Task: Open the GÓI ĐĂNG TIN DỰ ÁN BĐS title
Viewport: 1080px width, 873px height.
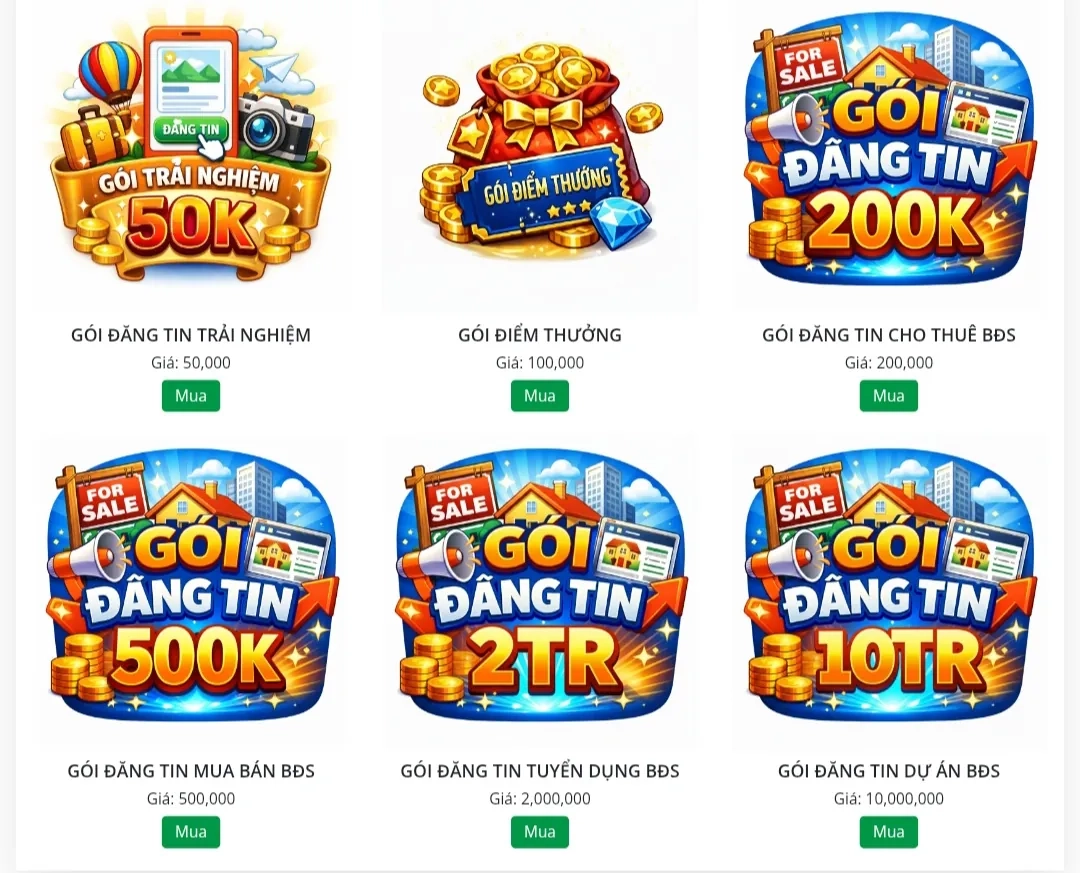Action: point(889,770)
